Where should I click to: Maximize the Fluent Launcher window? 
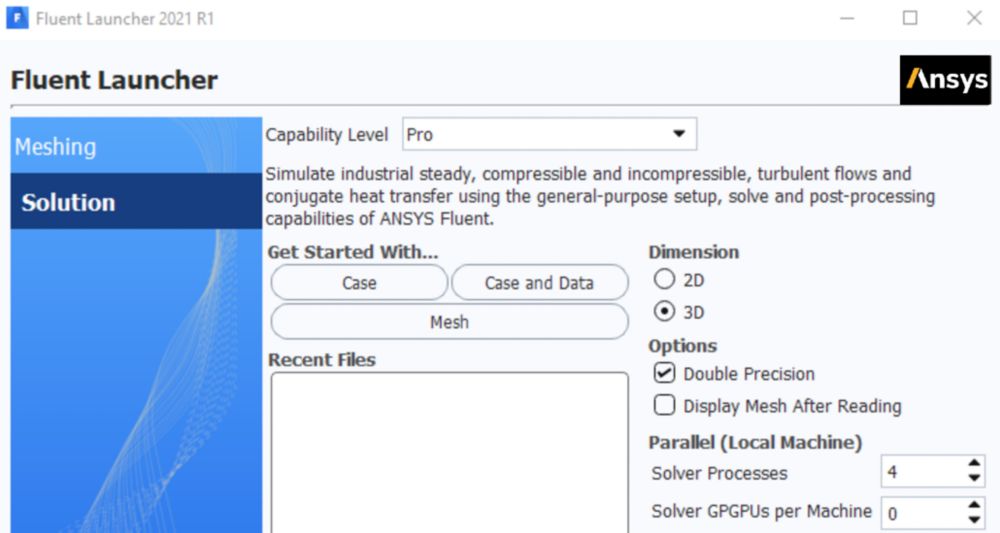910,19
